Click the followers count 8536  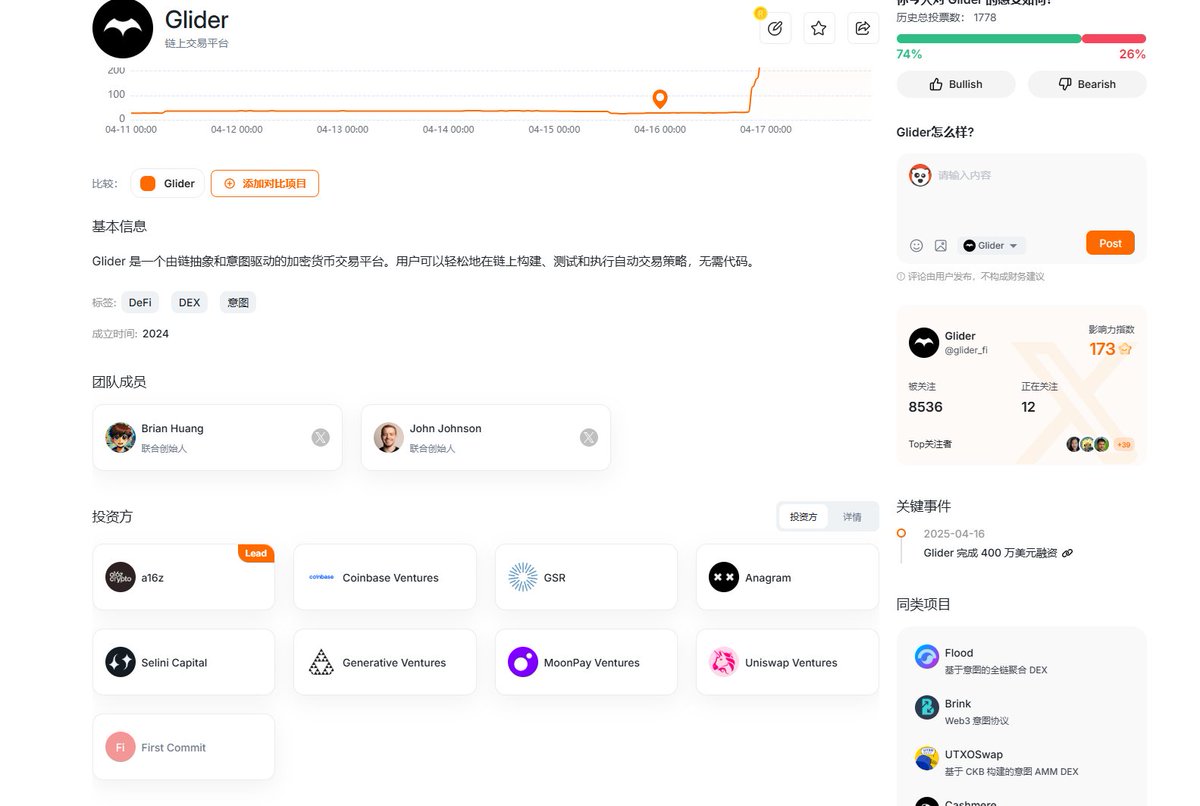click(x=926, y=407)
